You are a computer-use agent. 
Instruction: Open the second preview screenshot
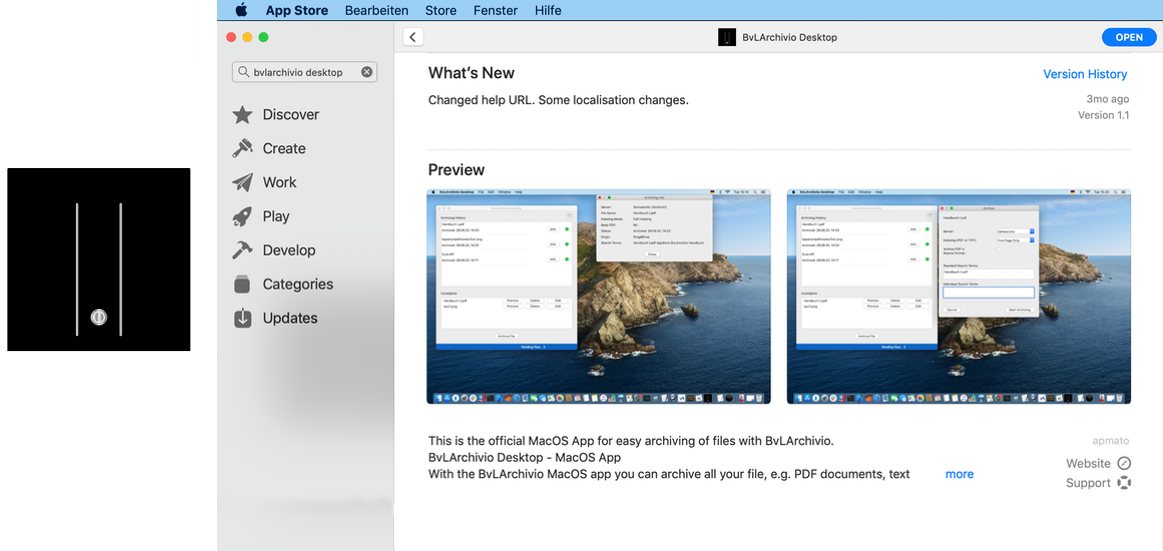coord(959,297)
